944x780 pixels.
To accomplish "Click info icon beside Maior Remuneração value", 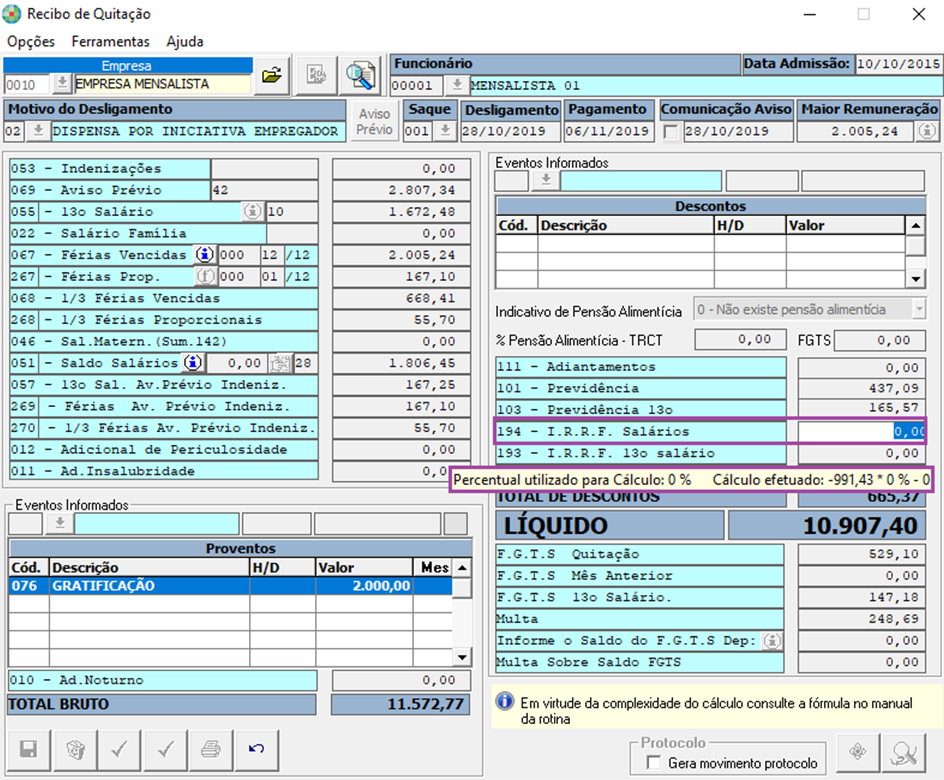I will click(x=927, y=131).
